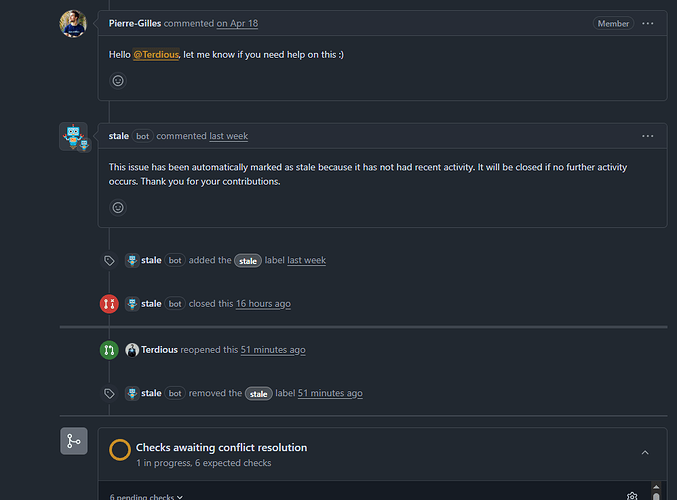Click the stale bot avatar image
677x500 pixels.
pyautogui.click(x=73, y=137)
